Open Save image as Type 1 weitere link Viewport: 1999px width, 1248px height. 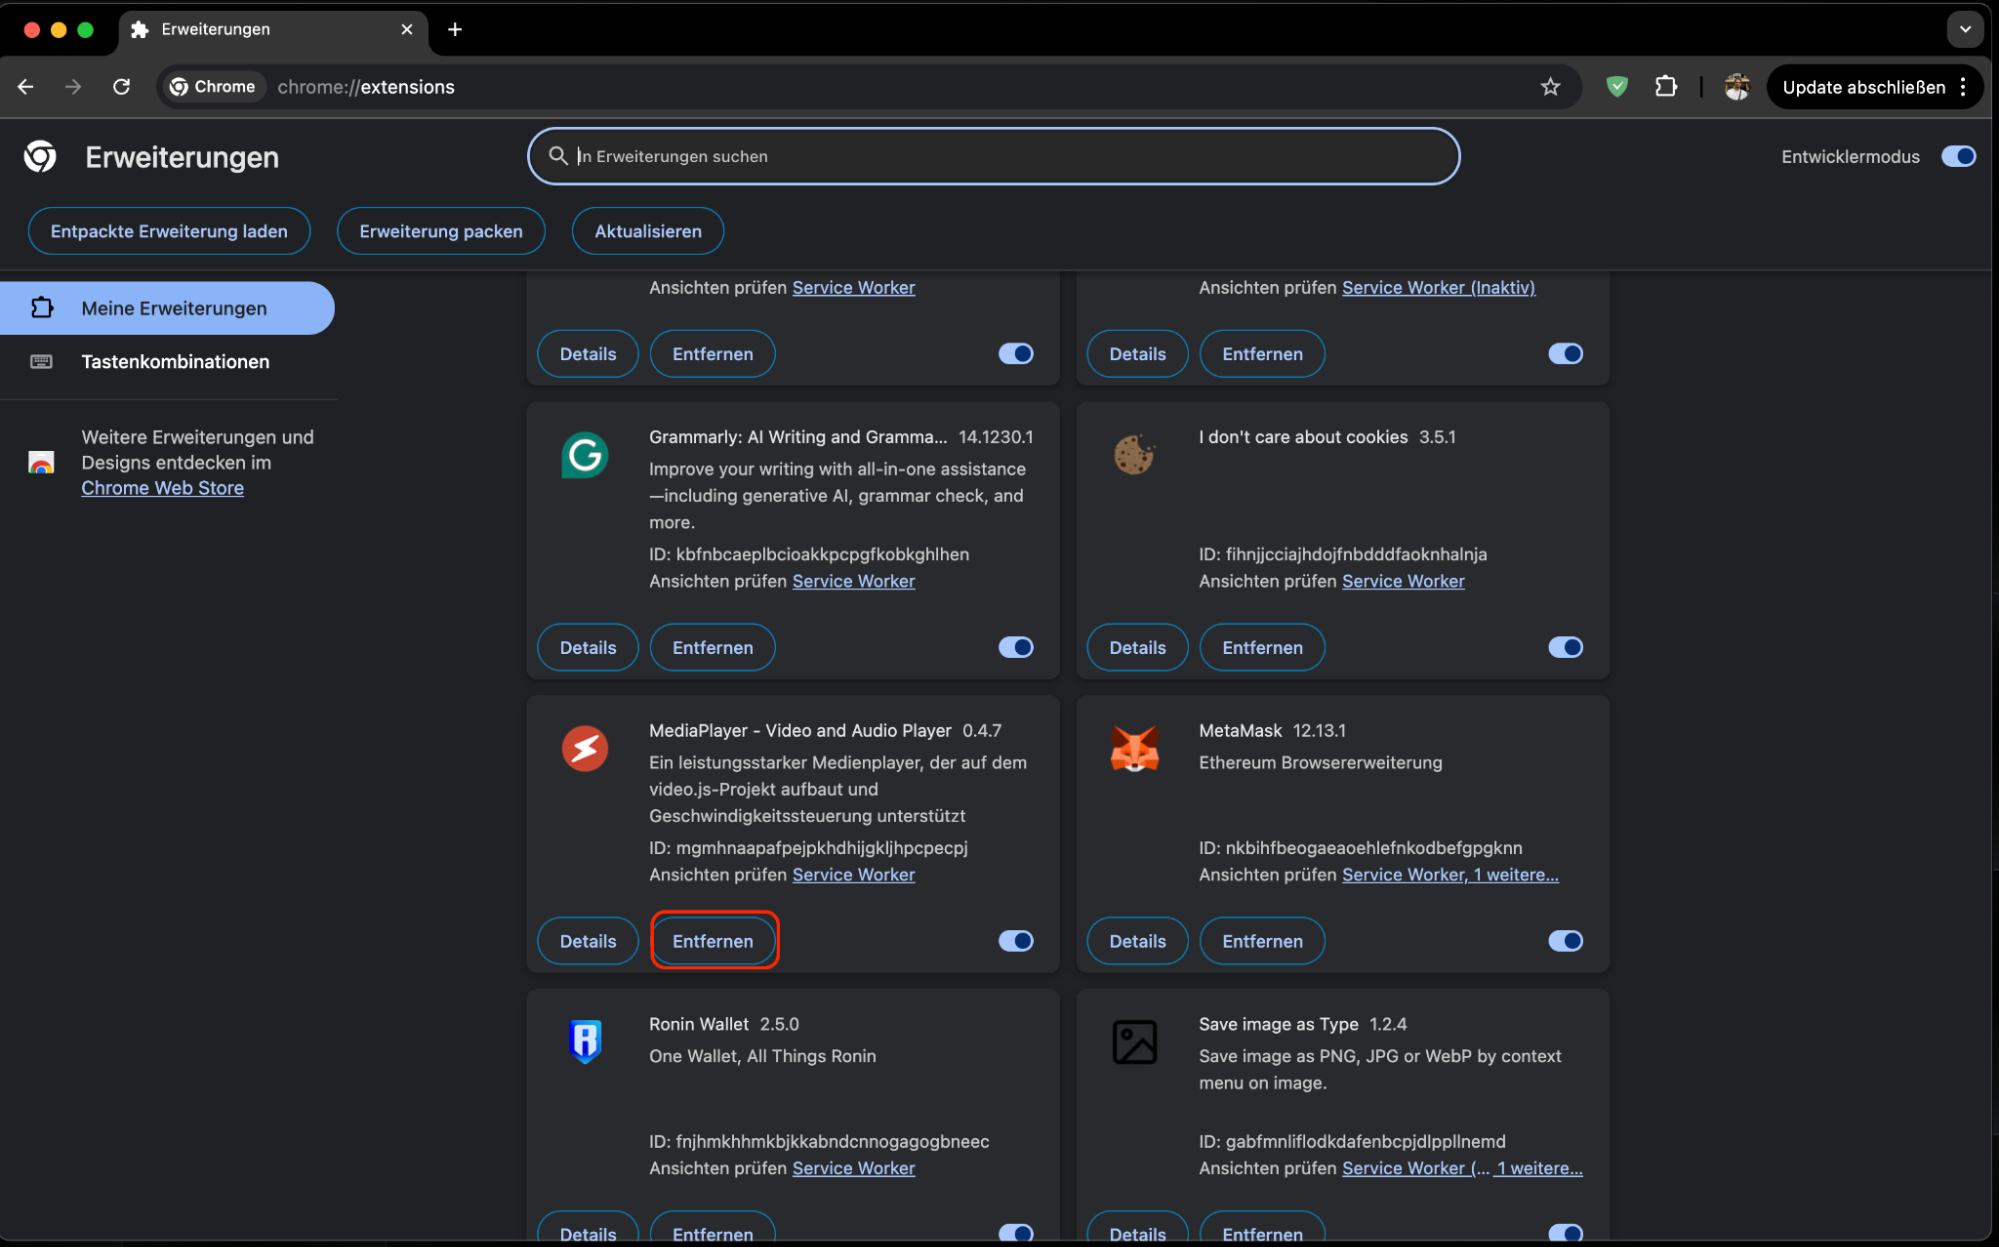coord(1539,1168)
